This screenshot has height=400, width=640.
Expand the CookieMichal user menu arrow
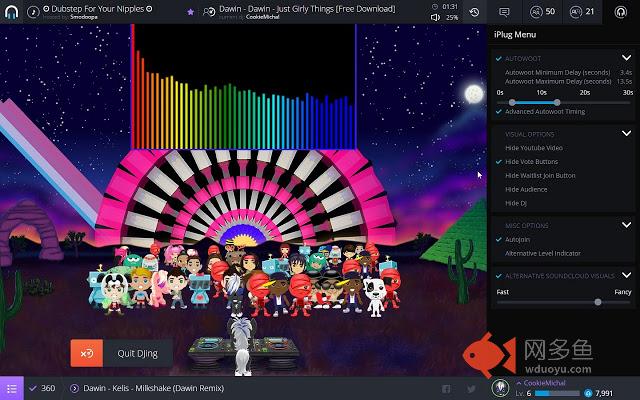pos(518,383)
